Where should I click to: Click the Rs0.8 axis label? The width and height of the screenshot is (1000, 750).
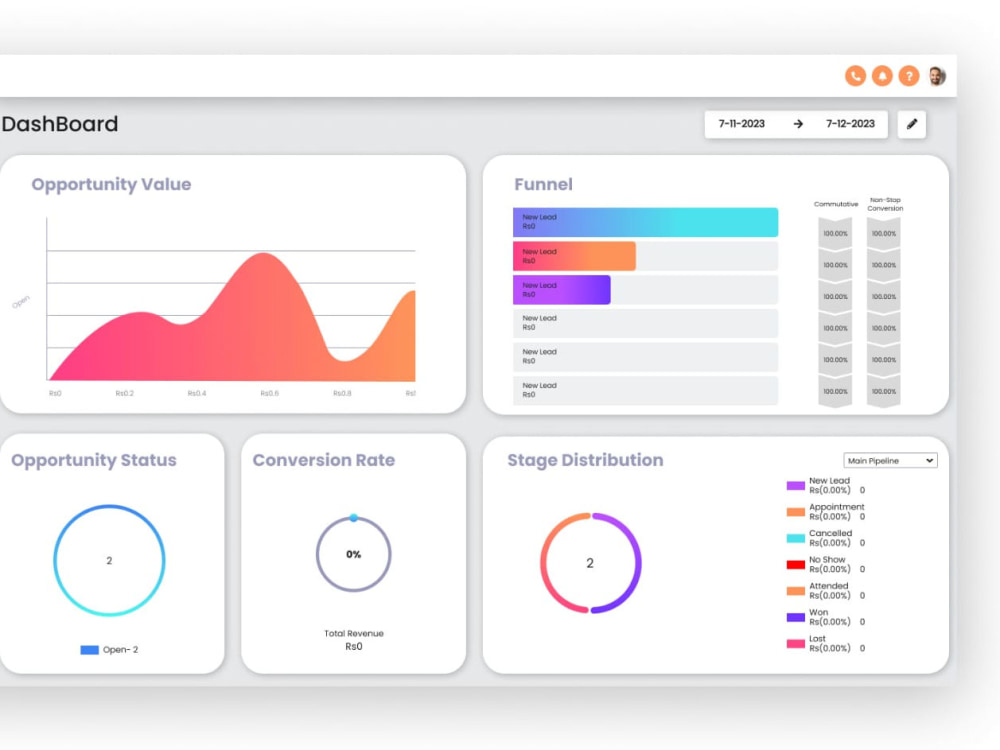pyautogui.click(x=342, y=393)
